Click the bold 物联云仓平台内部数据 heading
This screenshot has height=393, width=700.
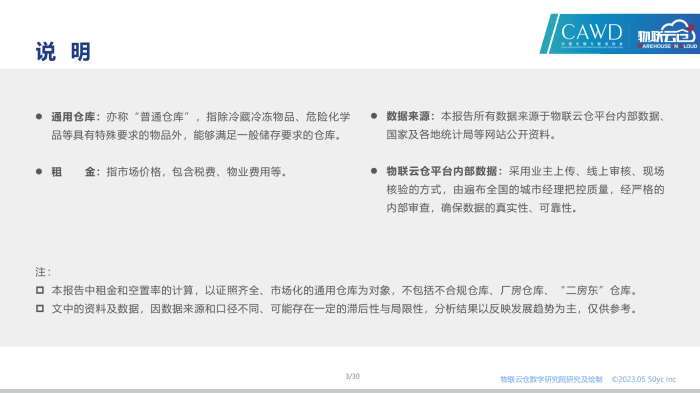[x=442, y=171]
